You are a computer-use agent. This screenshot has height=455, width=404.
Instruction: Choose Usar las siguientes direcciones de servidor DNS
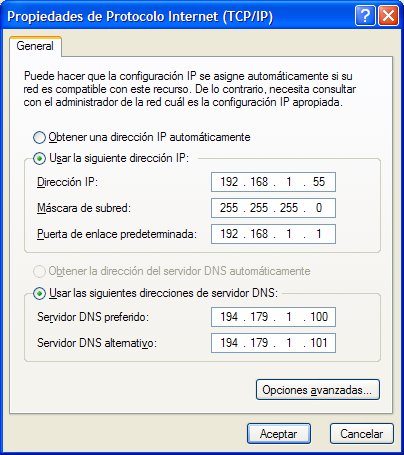39,293
